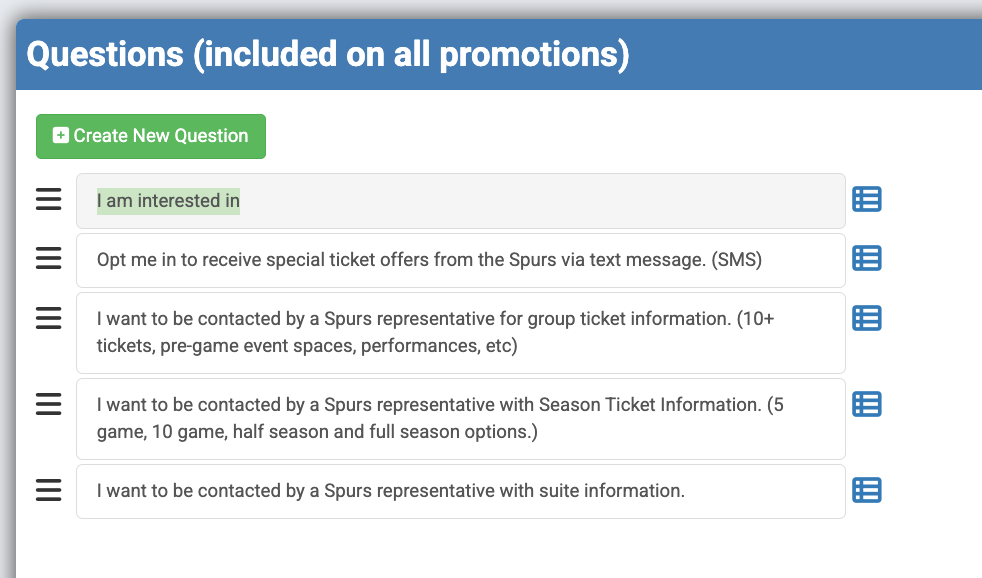Select the suite information question field
Image resolution: width=982 pixels, height=578 pixels.
[x=460, y=491]
